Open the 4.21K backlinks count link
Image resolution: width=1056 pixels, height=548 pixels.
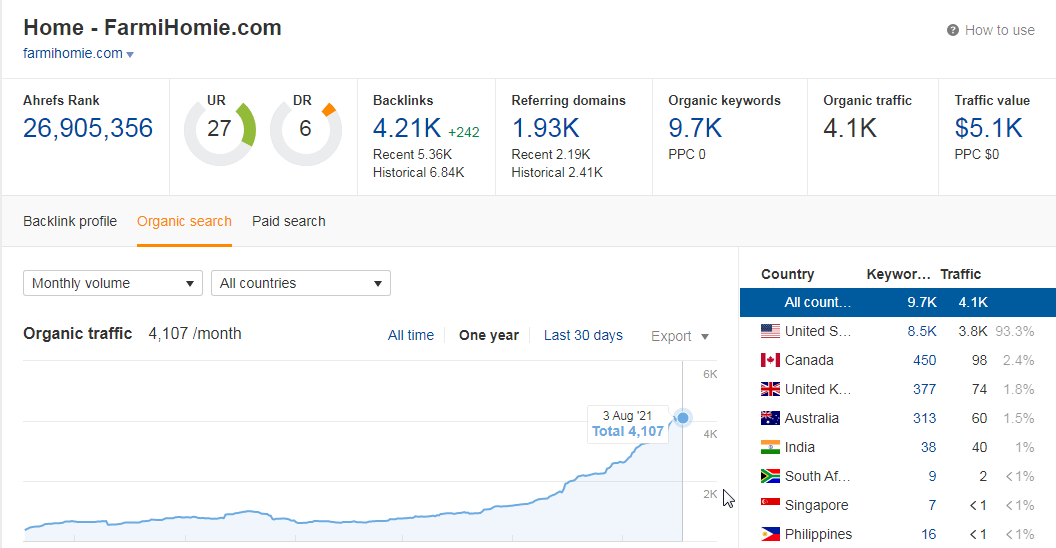coord(407,128)
